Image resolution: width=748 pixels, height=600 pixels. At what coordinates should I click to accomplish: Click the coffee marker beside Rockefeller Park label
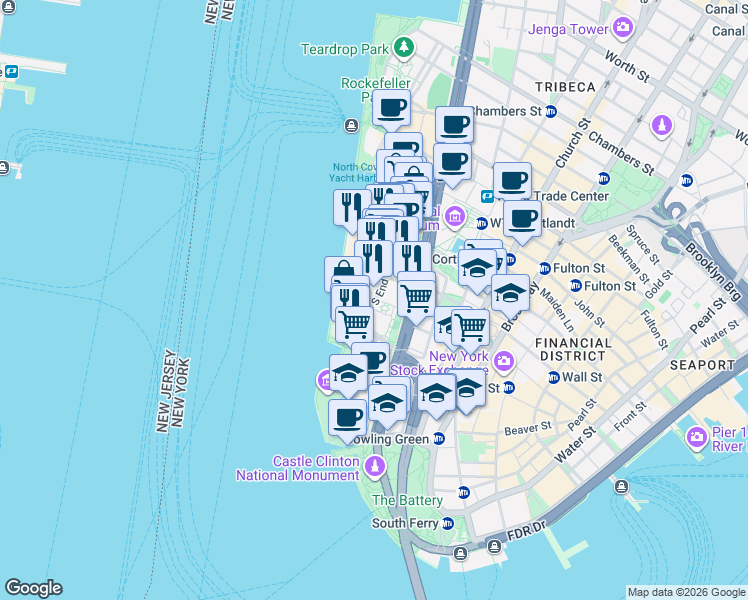pyautogui.click(x=391, y=109)
